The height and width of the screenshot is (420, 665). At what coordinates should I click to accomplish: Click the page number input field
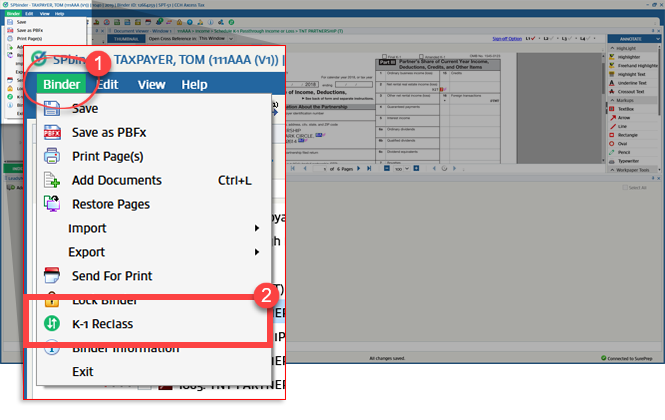pos(320,169)
